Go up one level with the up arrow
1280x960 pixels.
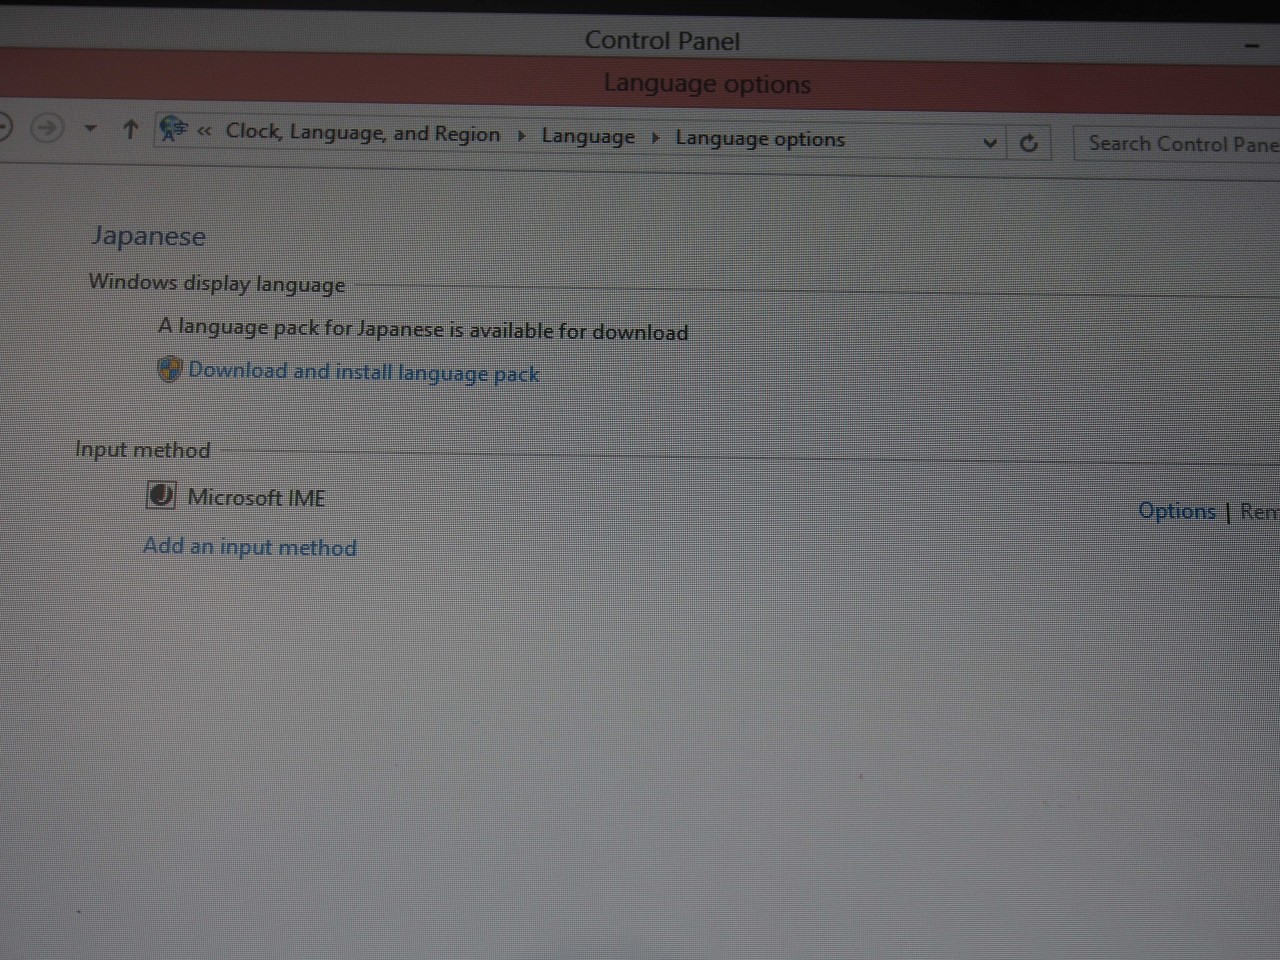click(x=130, y=129)
